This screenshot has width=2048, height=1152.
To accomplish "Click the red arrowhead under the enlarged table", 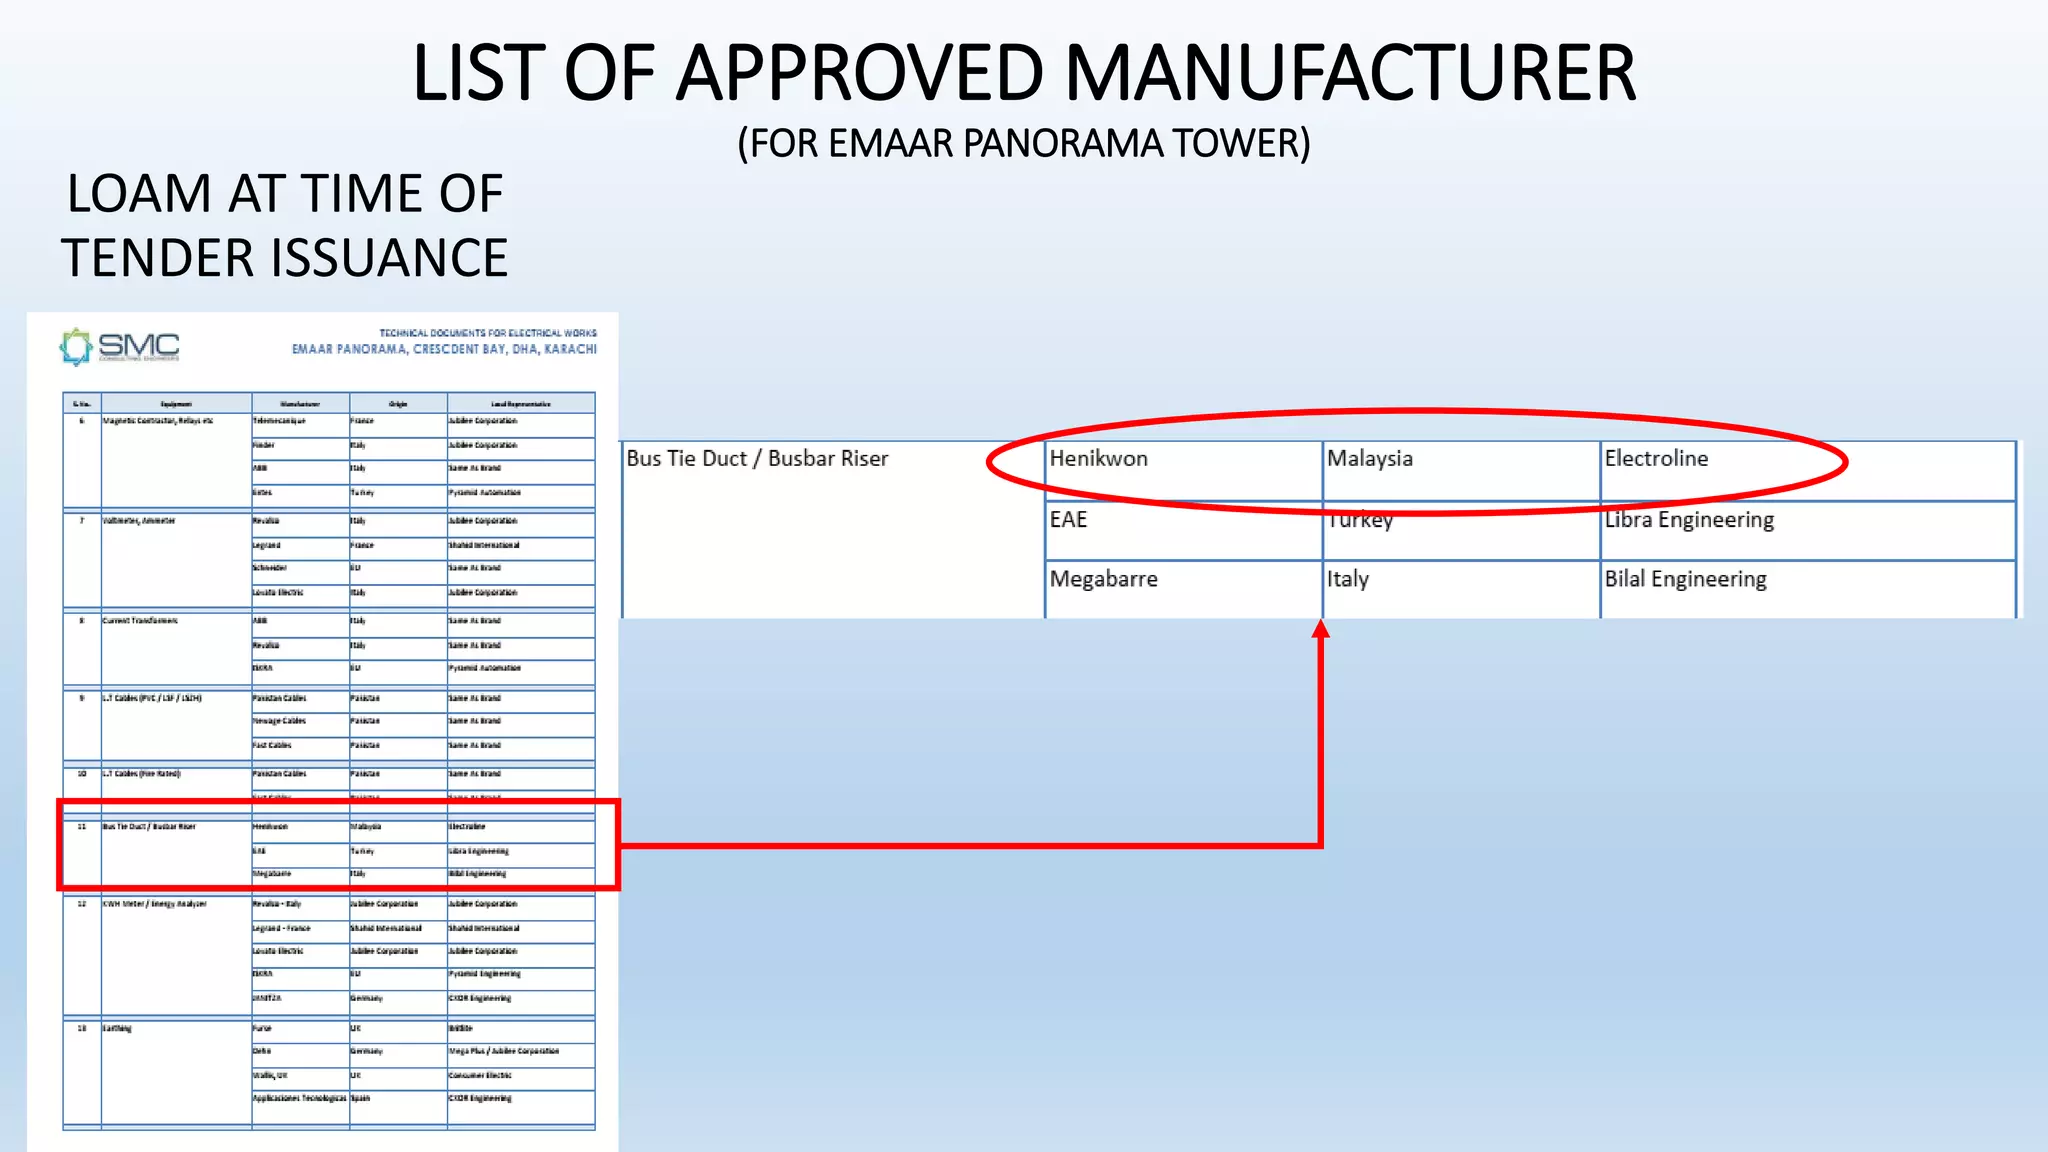I will tap(1321, 629).
